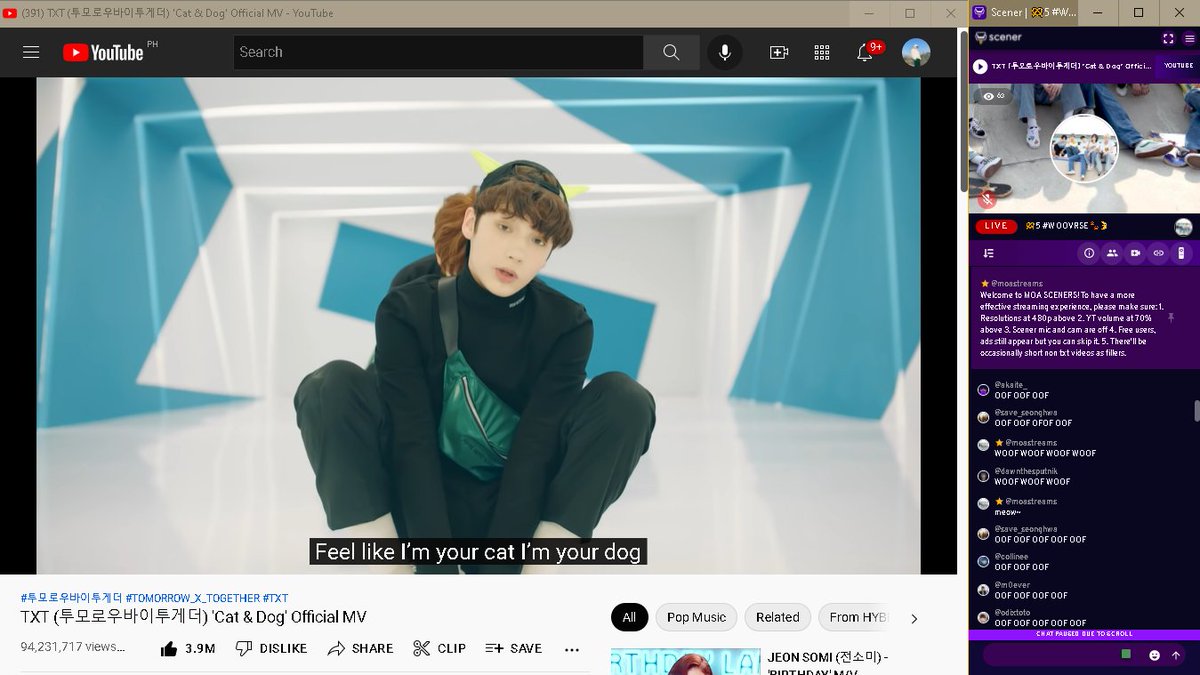Click the YOUTUBE service button in Scener
This screenshot has width=1200, height=675.
tap(1178, 66)
